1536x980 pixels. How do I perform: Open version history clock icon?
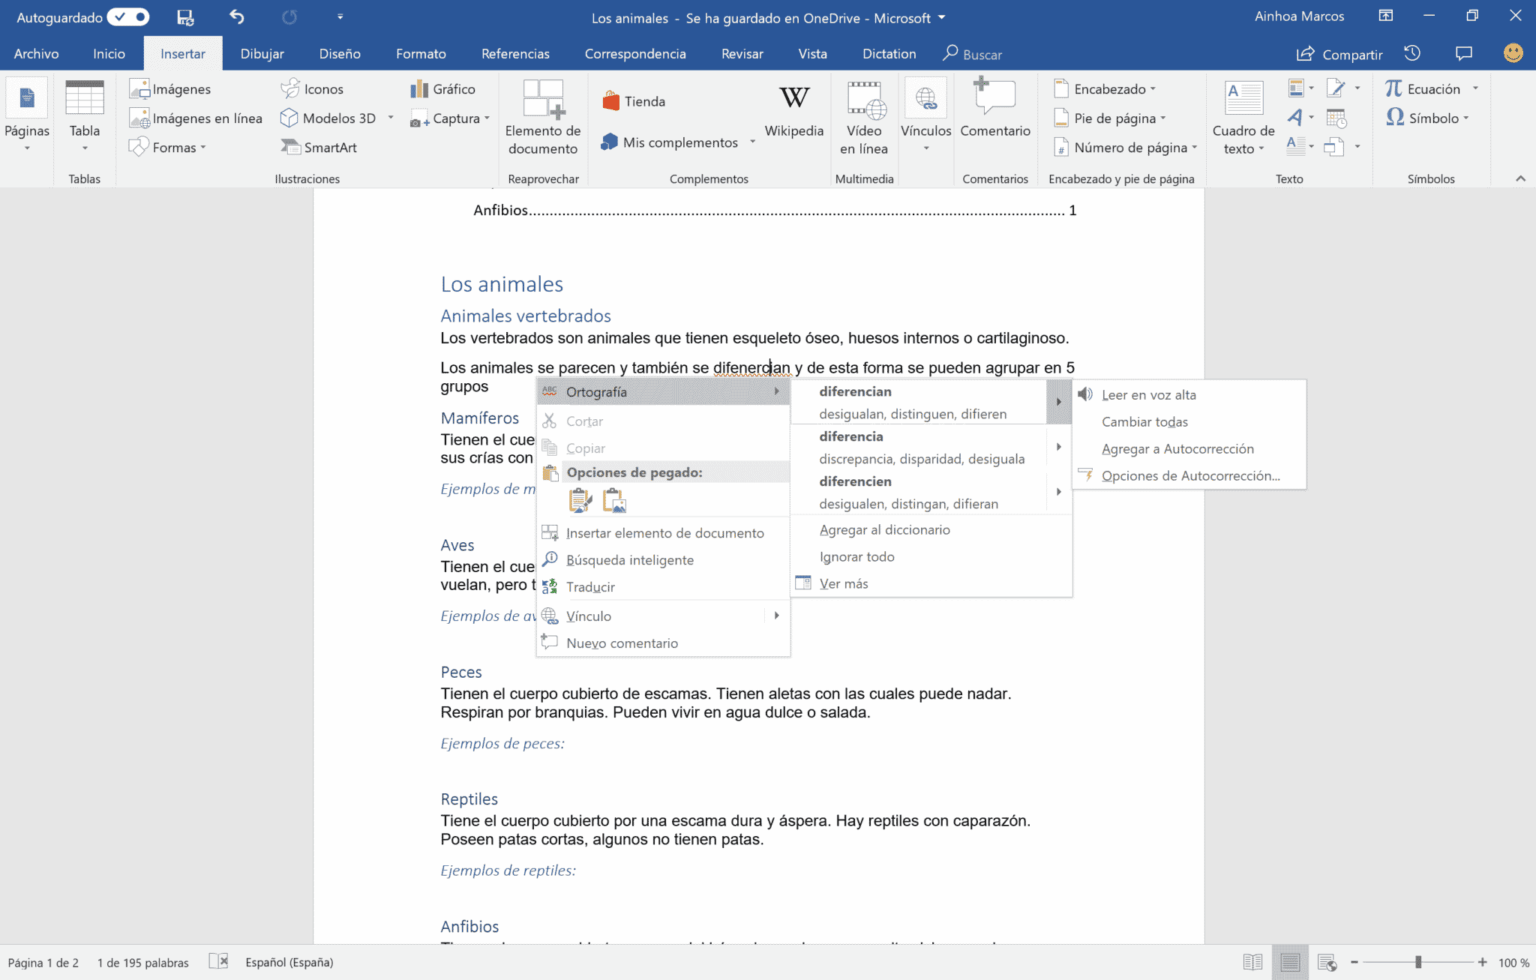(1412, 53)
